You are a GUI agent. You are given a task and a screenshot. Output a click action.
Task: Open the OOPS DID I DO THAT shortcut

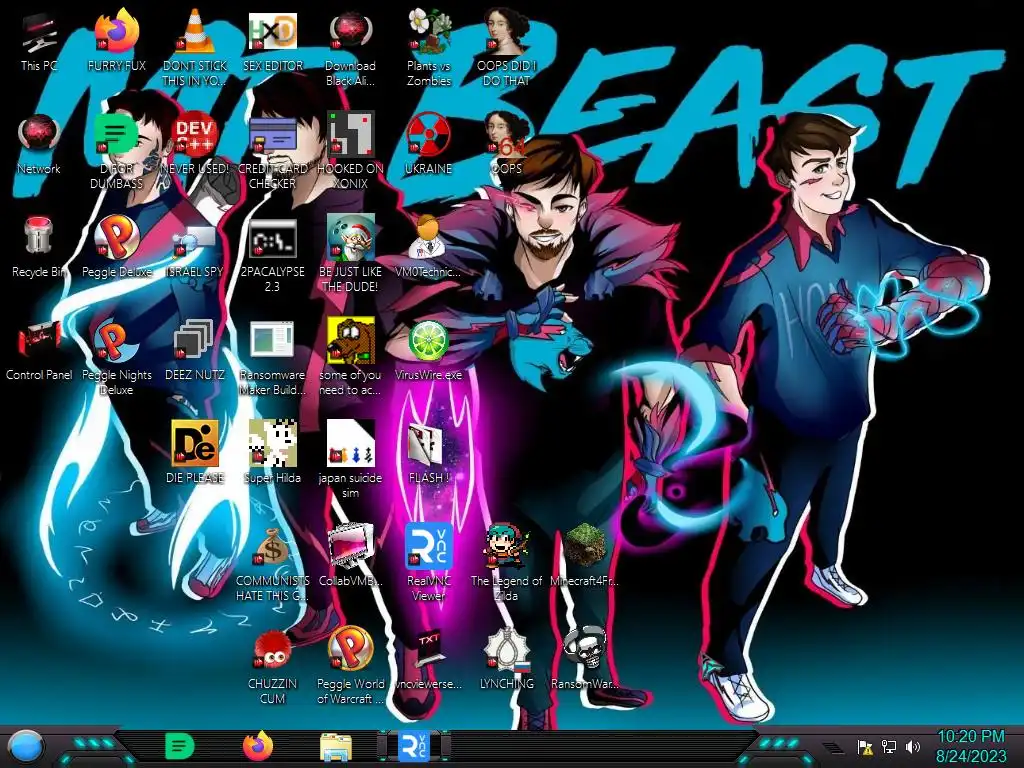[x=506, y=49]
